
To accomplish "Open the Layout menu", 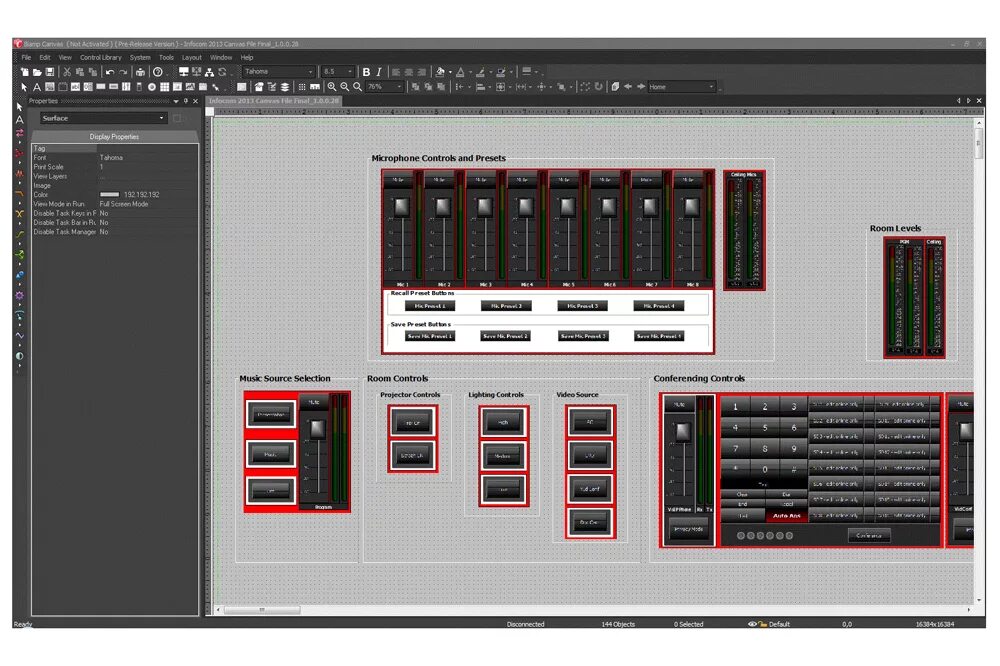I will [191, 57].
